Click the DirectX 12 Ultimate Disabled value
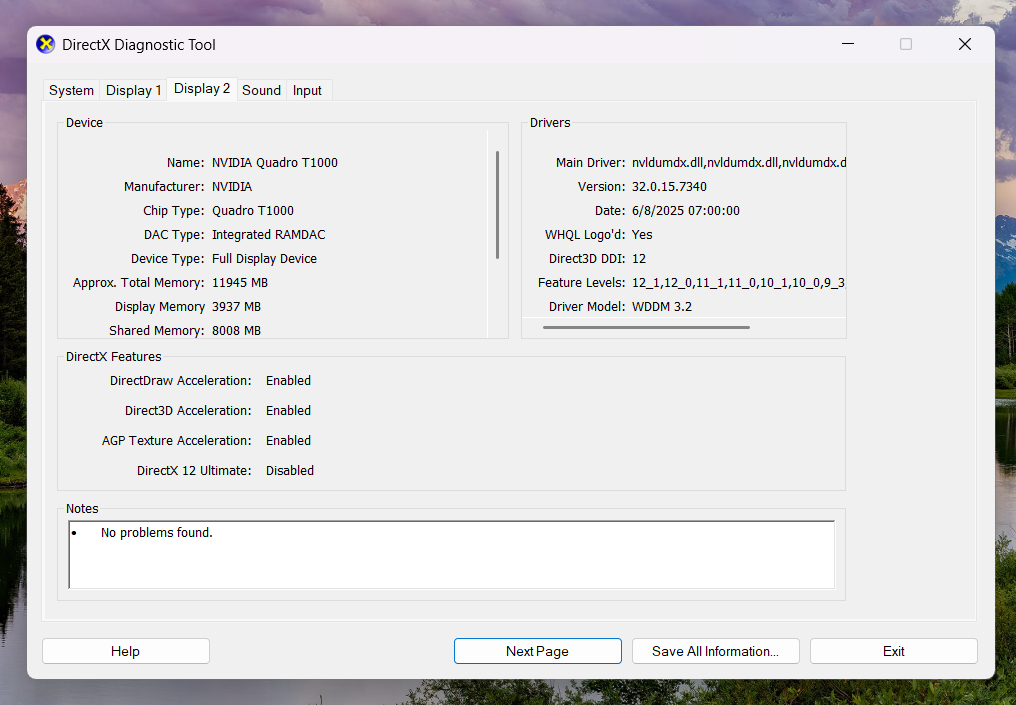This screenshot has width=1016, height=705. coord(290,470)
